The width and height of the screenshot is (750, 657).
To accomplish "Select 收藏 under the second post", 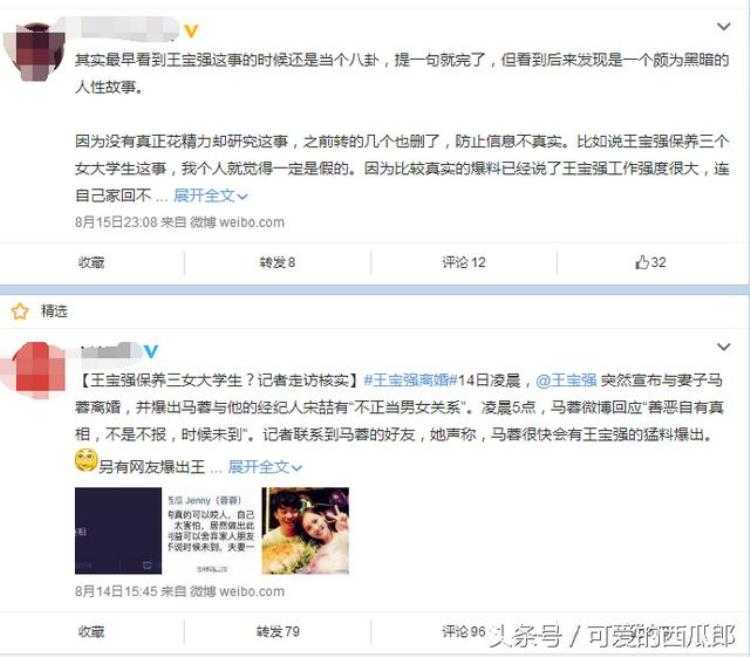I will click(x=91, y=632).
